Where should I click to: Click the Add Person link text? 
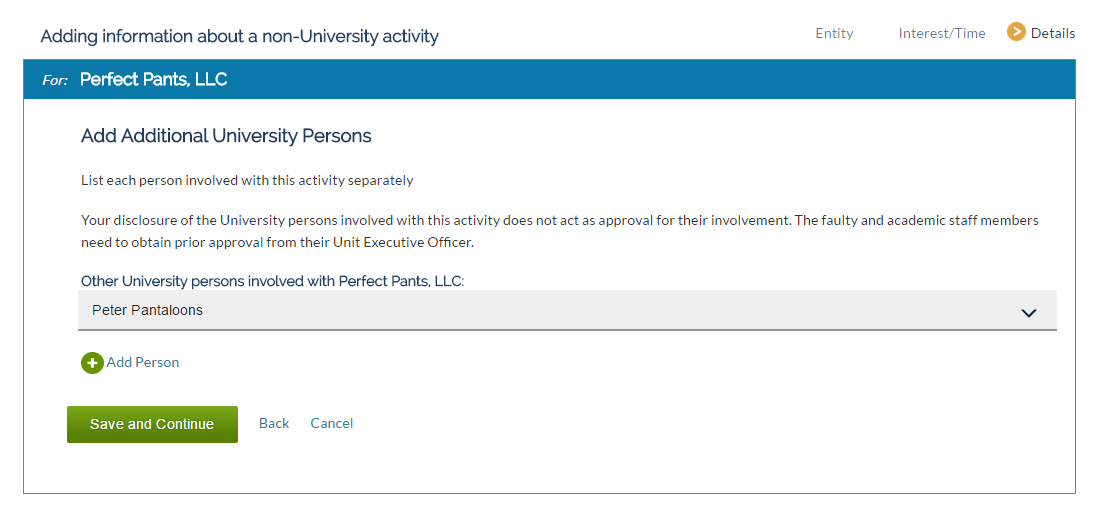point(143,362)
